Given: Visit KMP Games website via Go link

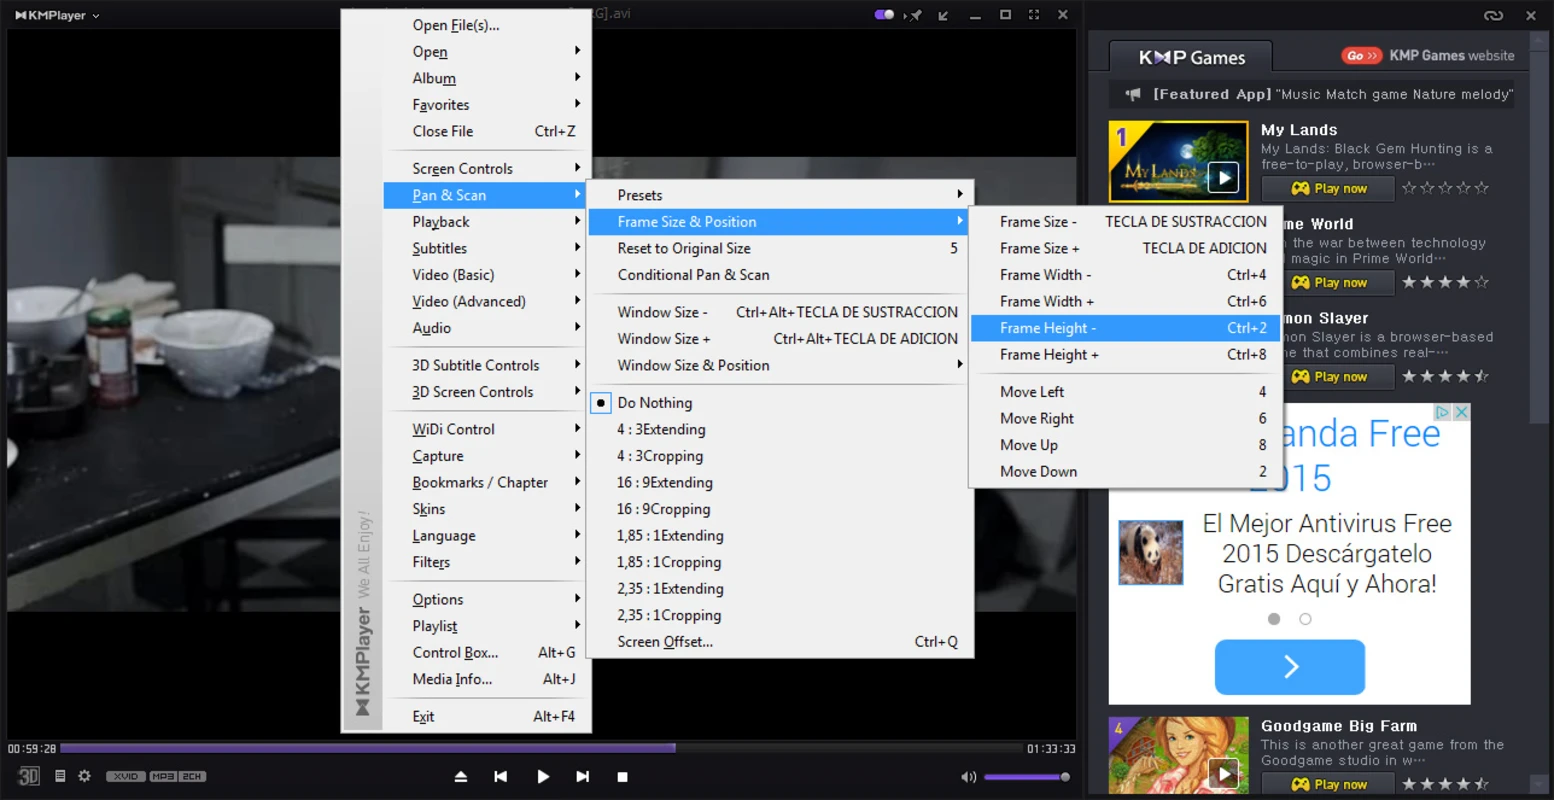Looking at the screenshot, I should coord(1362,55).
